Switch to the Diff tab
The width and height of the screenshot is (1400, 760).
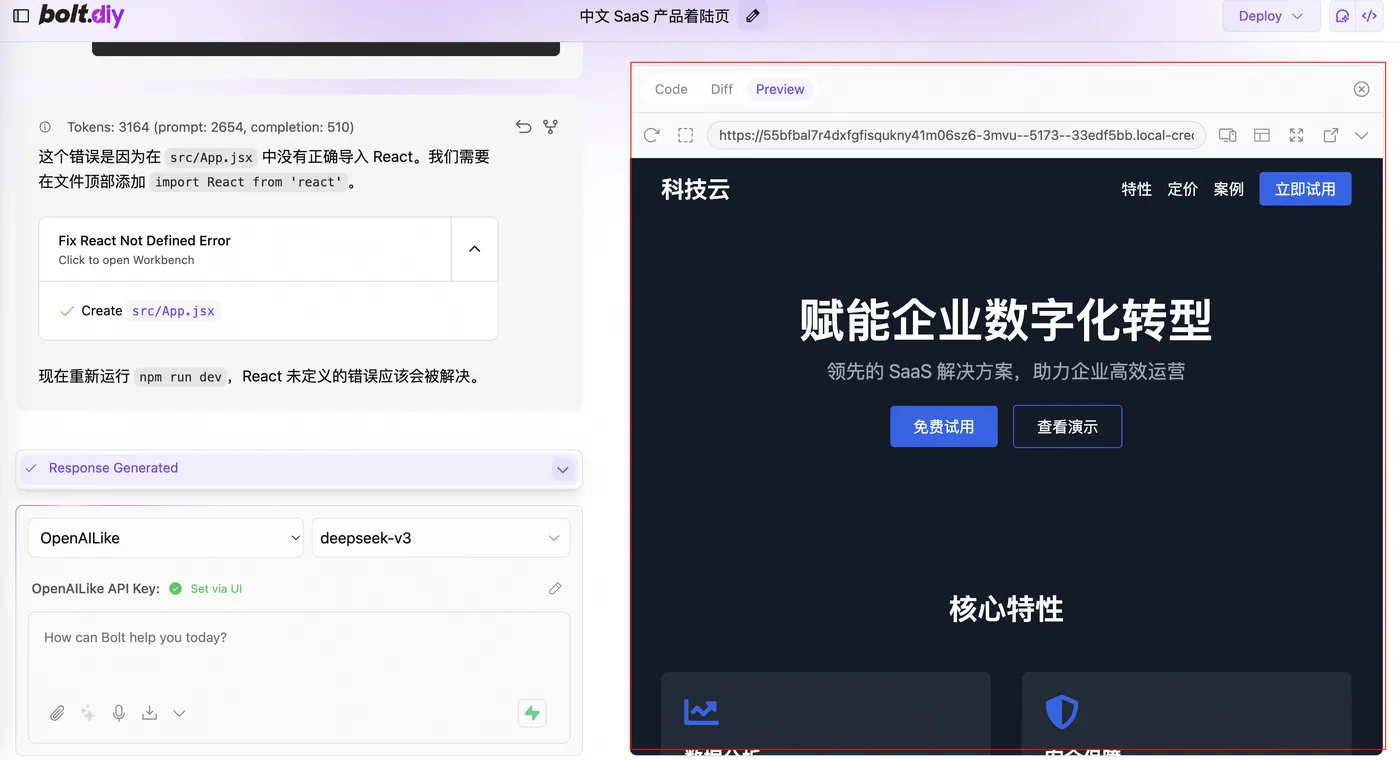(722, 89)
